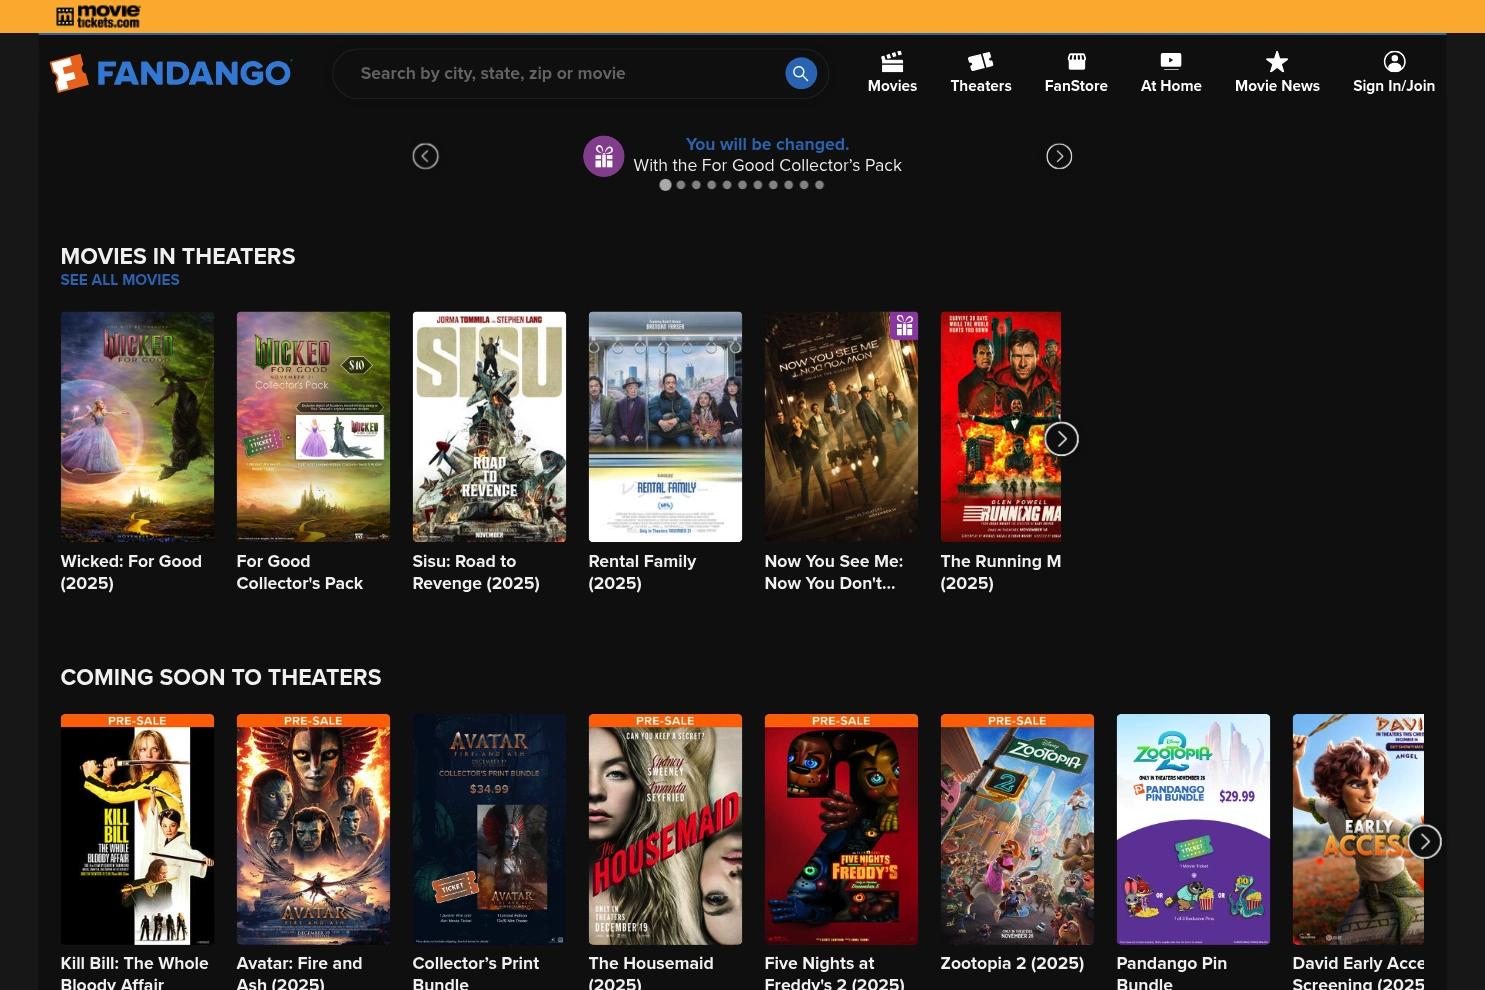Open the Movie News star icon
Screen dimensions: 1485x990
tap(1277, 62)
